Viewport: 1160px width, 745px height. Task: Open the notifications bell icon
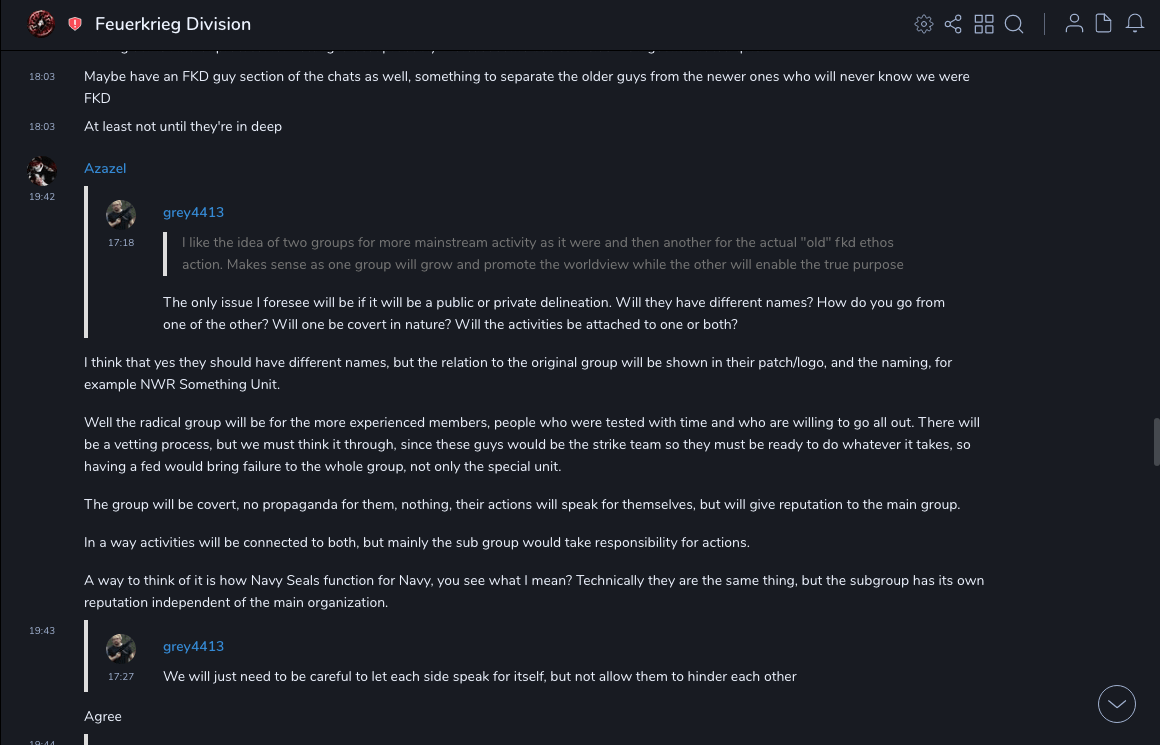[1135, 24]
